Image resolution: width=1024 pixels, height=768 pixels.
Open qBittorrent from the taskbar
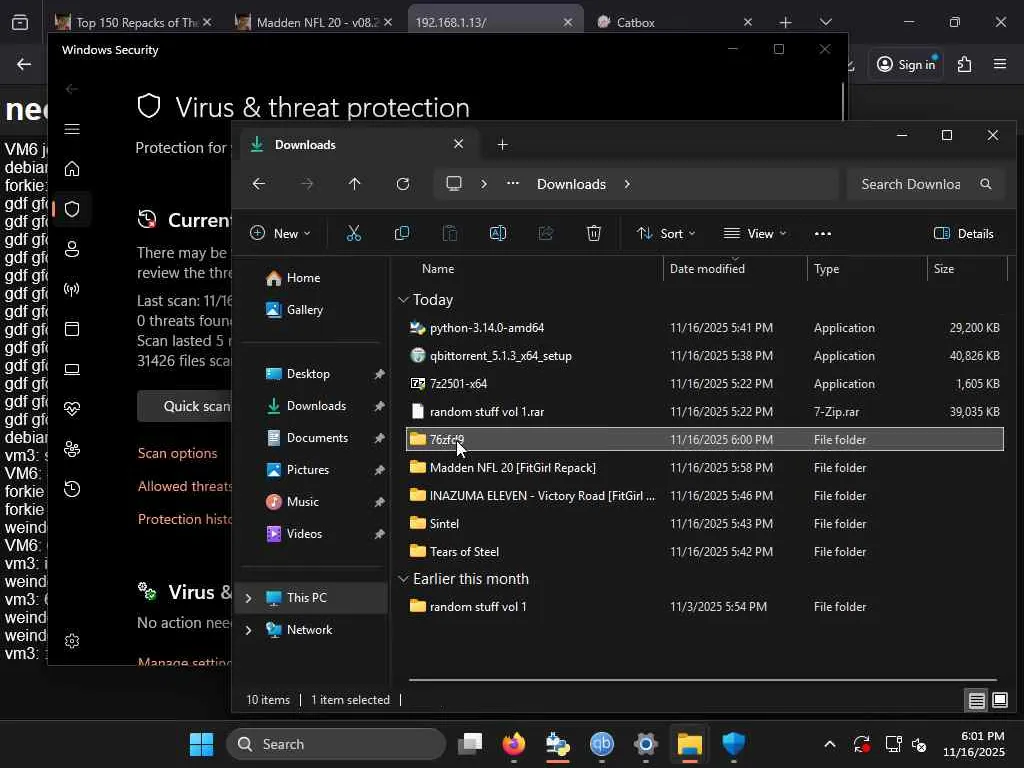[601, 744]
